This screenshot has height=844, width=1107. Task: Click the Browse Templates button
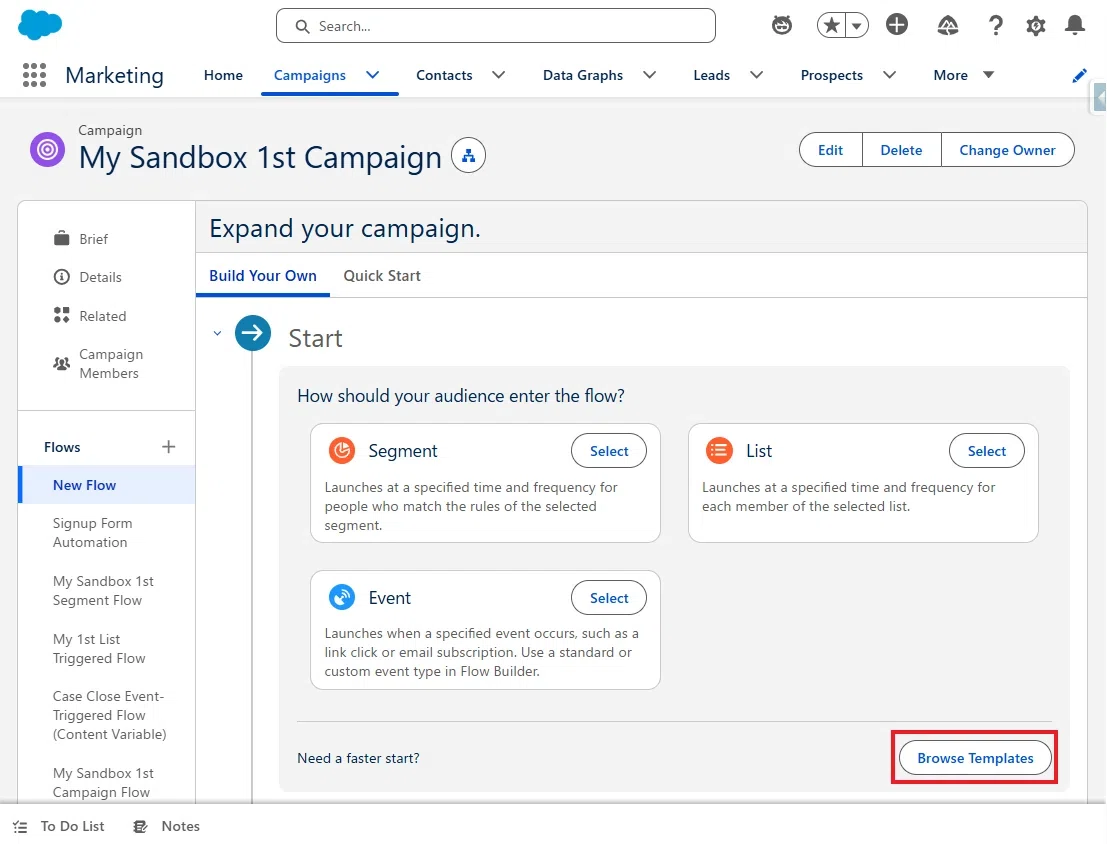(x=975, y=758)
